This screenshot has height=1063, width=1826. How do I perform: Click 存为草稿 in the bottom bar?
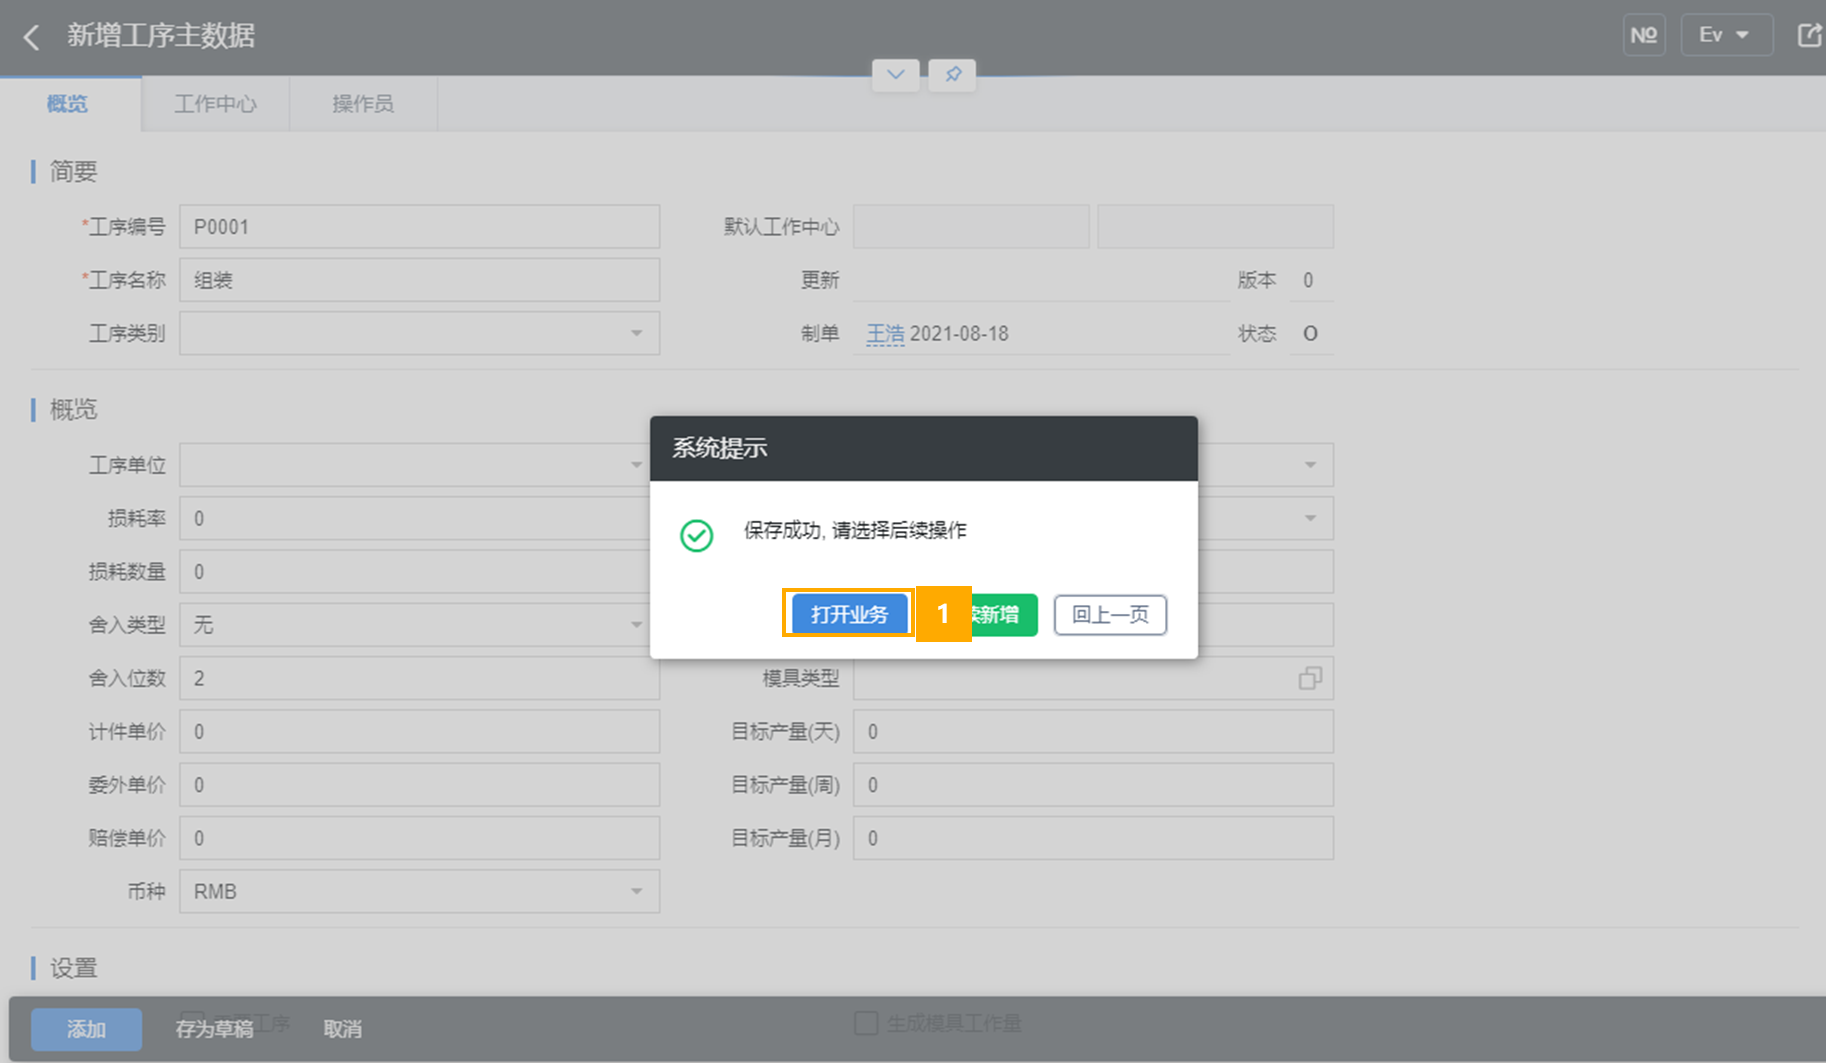pyautogui.click(x=214, y=1029)
